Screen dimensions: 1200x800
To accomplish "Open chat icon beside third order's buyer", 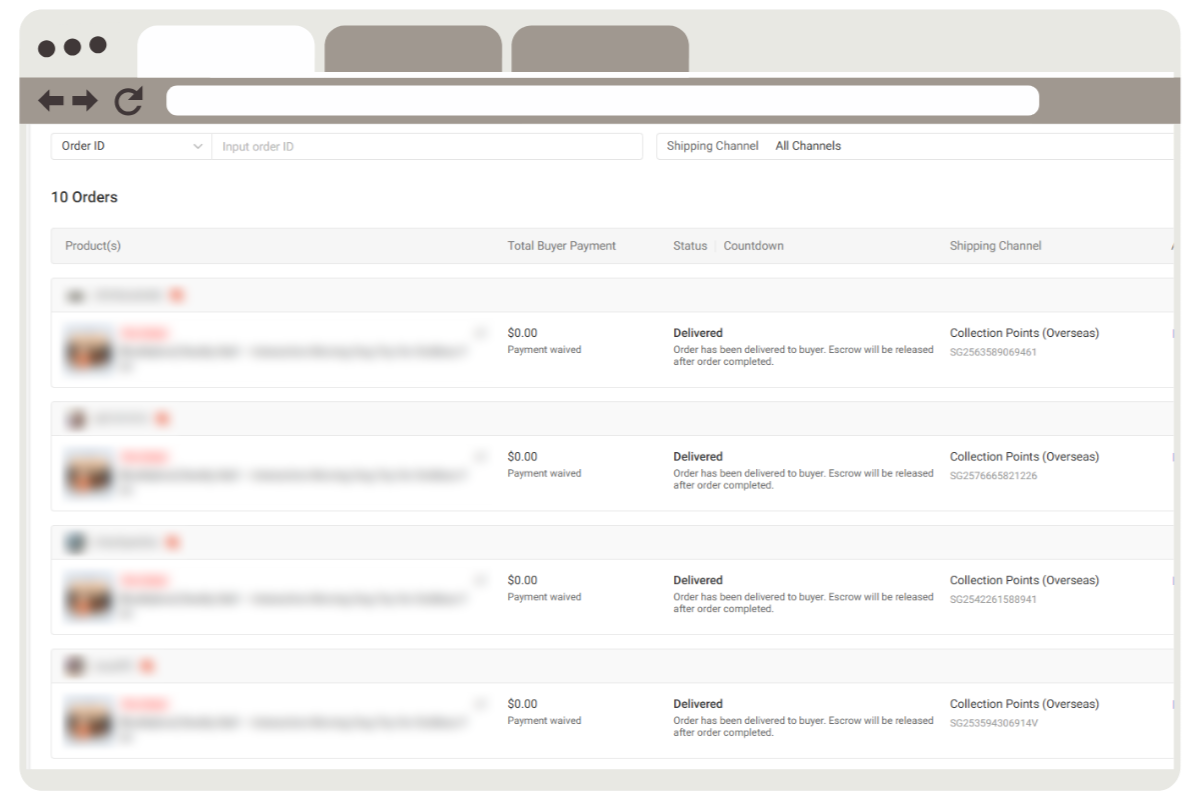I will (x=172, y=542).
